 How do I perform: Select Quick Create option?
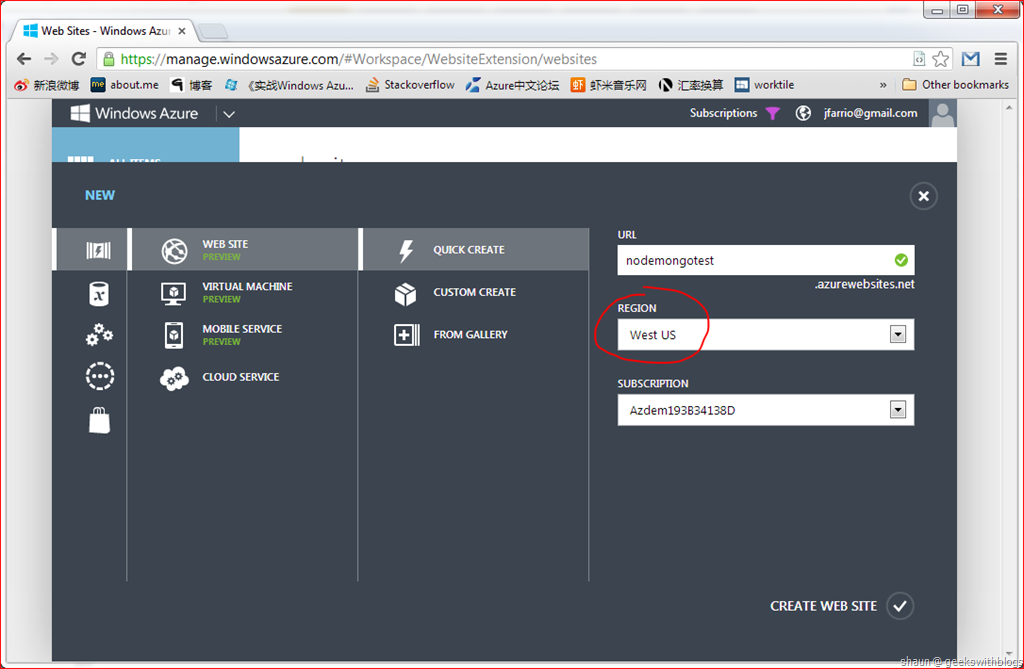(x=475, y=250)
